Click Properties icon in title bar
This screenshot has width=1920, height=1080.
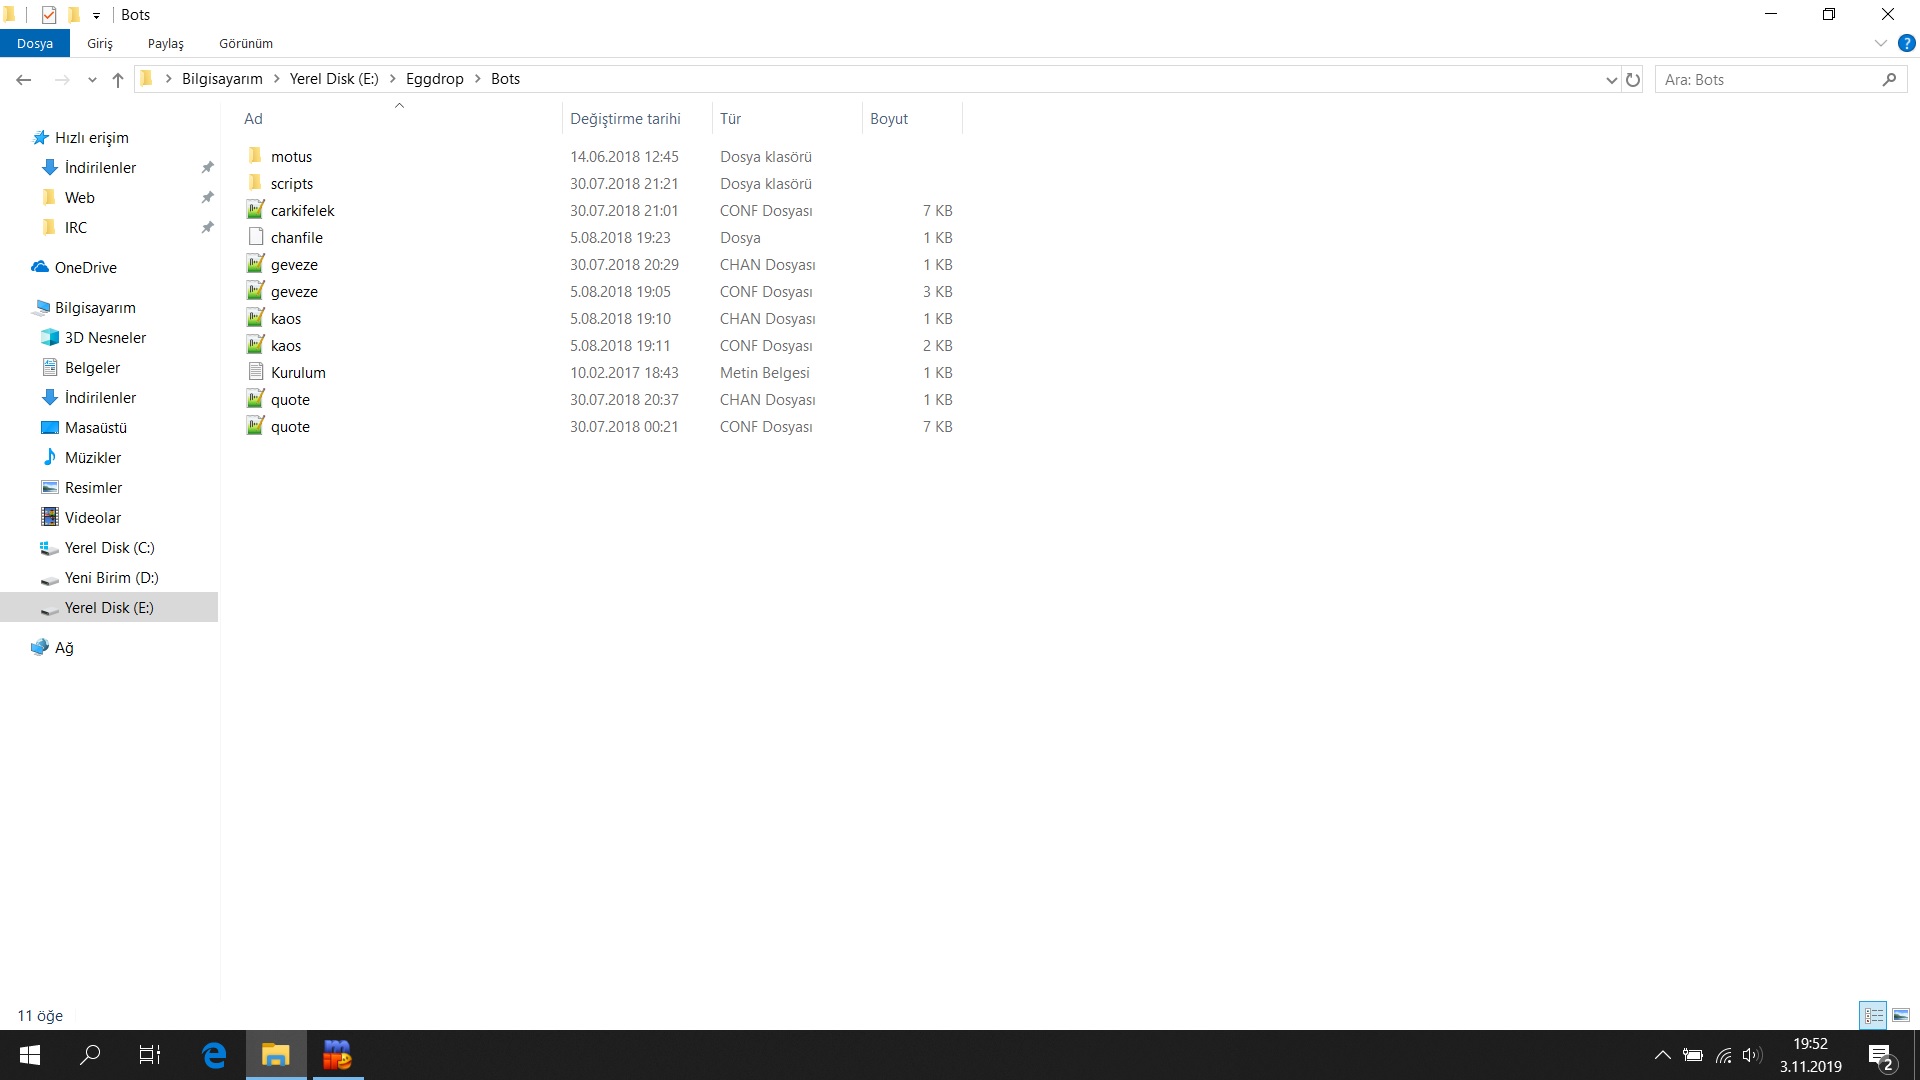click(x=49, y=14)
